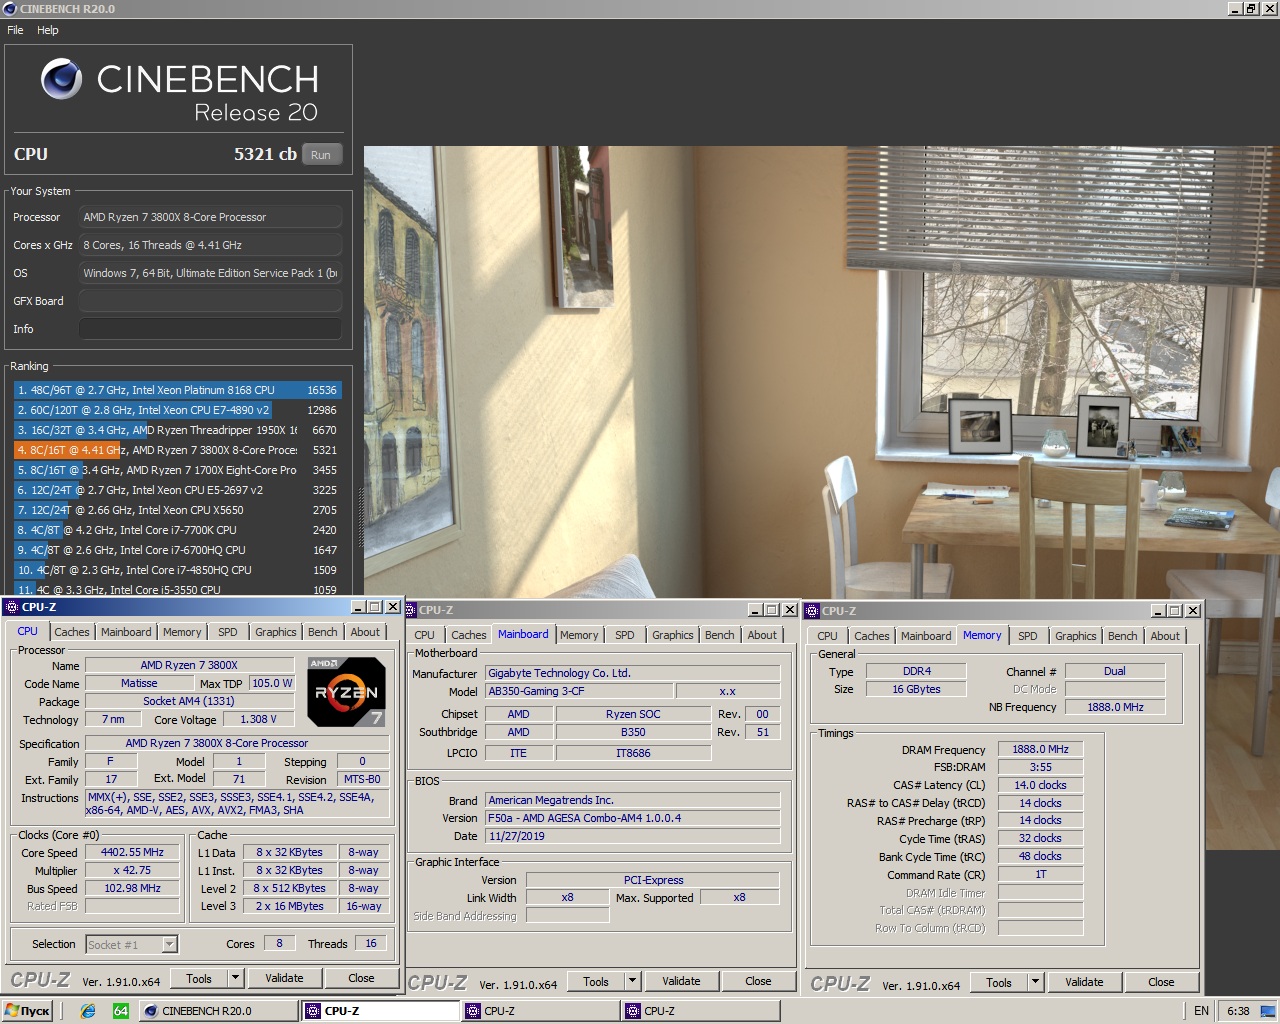Open the Help menu in Cinebench
The height and width of the screenshot is (1024, 1280).
[48, 30]
